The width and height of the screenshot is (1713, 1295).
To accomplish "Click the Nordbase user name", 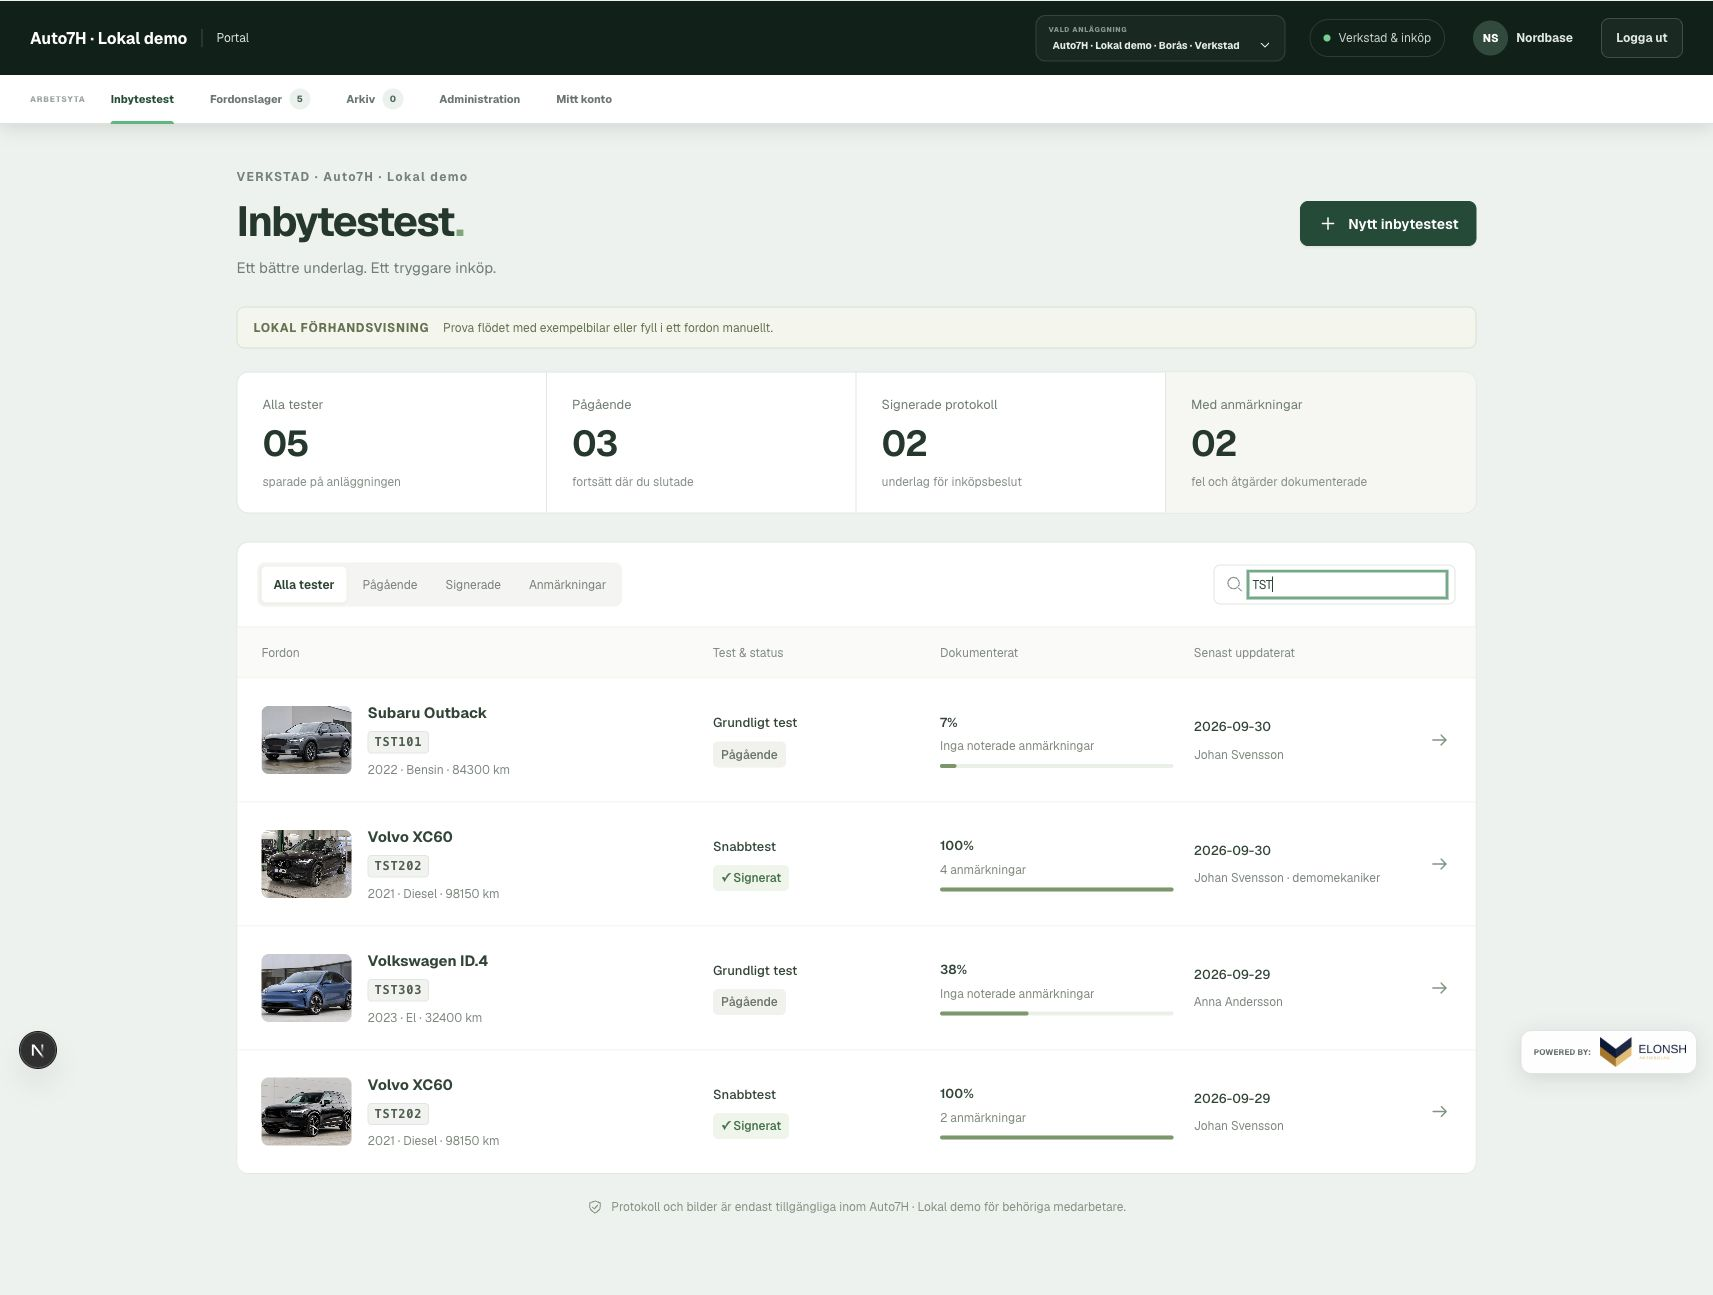I will pyautogui.click(x=1544, y=38).
